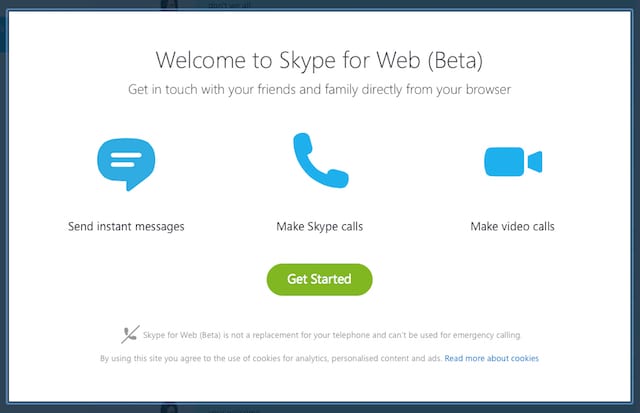This screenshot has width=640, height=413.
Task: Click the blue video camera icon
Action: [512, 162]
